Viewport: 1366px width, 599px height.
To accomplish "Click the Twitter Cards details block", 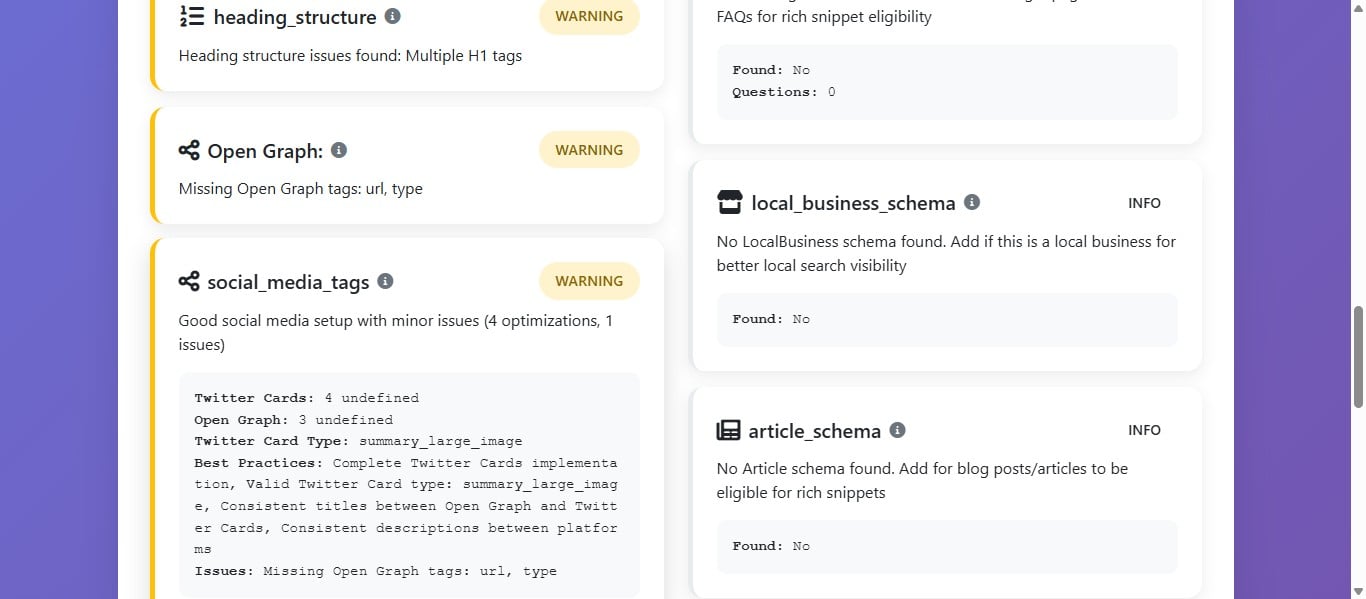I will [x=408, y=484].
